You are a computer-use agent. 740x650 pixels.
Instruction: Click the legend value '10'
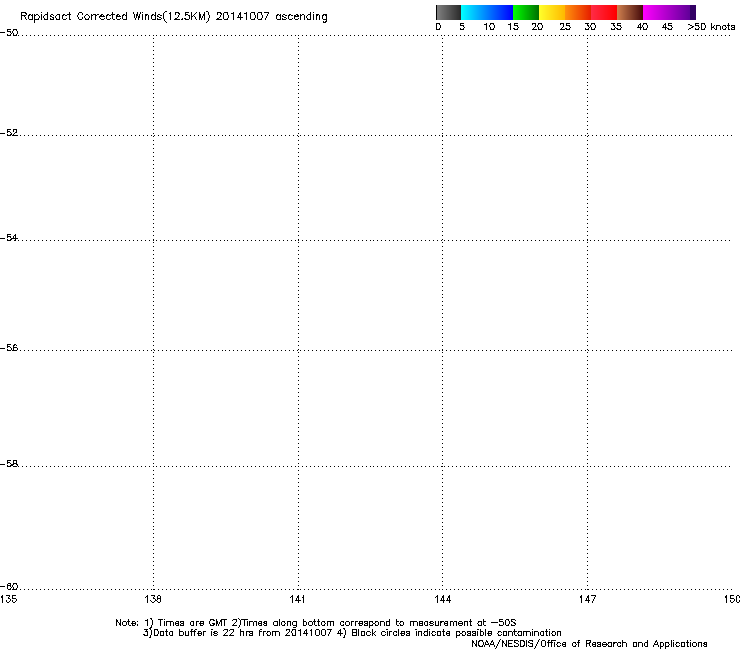[x=489, y=27]
